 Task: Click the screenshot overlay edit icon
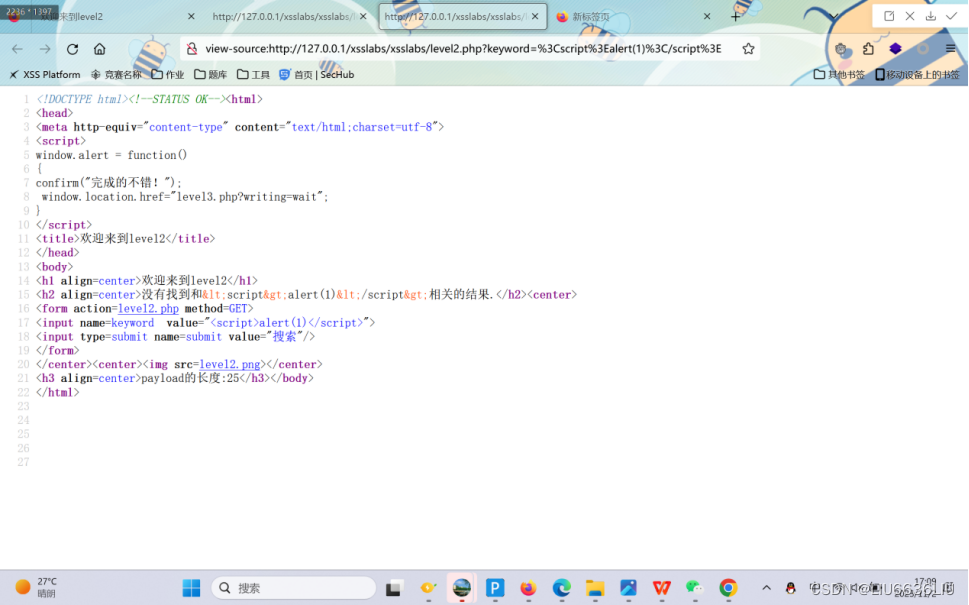[x=889, y=16]
